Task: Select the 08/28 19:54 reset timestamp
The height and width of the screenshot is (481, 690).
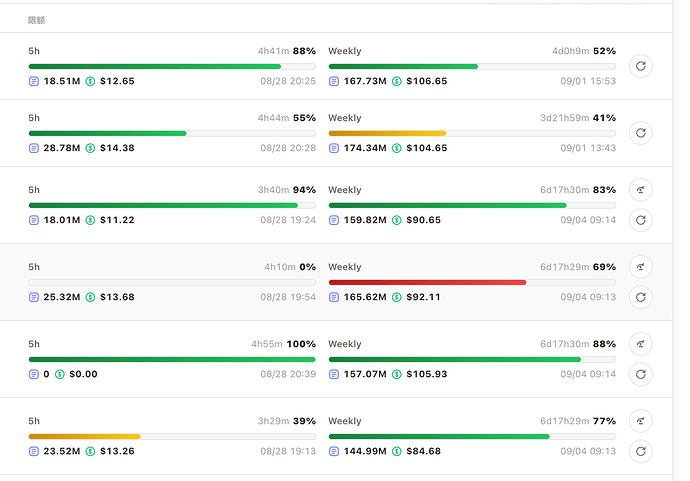Action: [x=288, y=297]
